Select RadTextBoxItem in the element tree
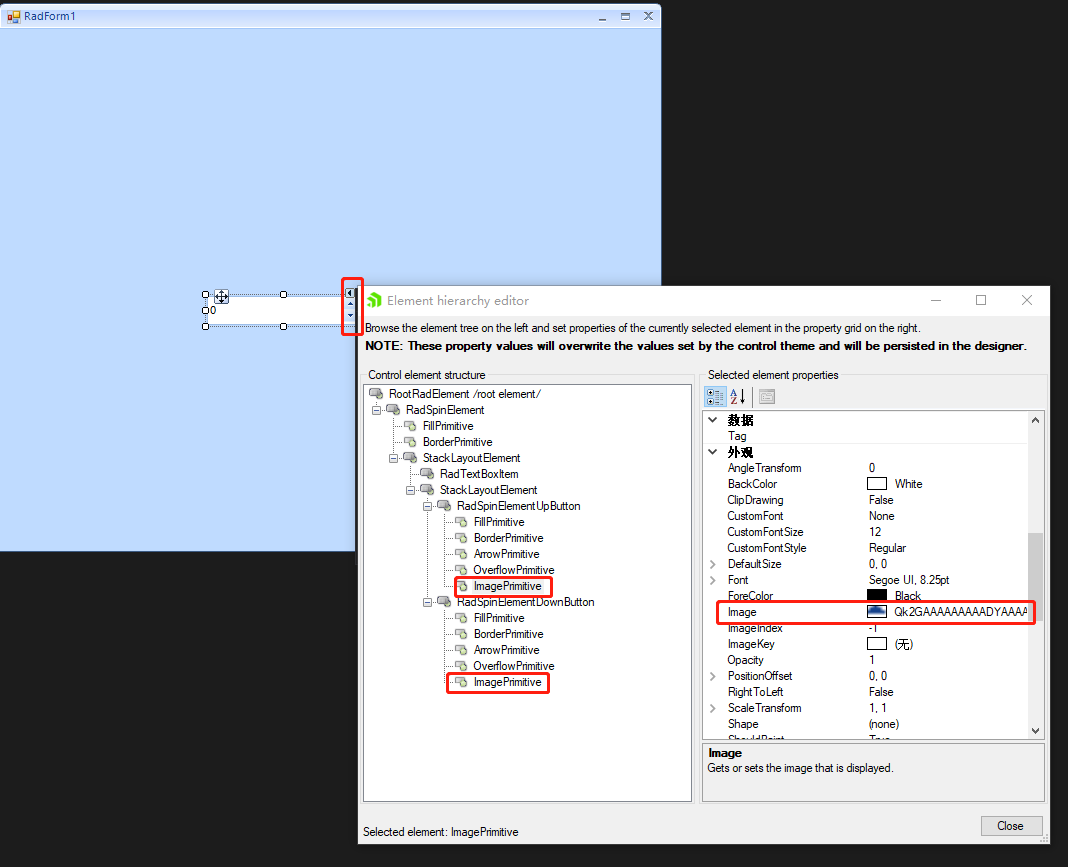This screenshot has height=867, width=1068. coord(479,474)
